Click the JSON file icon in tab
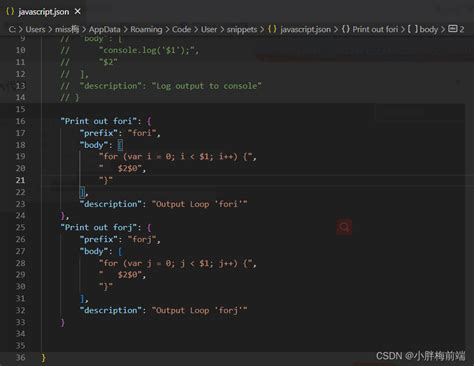This screenshot has width=474, height=366. tap(10, 11)
